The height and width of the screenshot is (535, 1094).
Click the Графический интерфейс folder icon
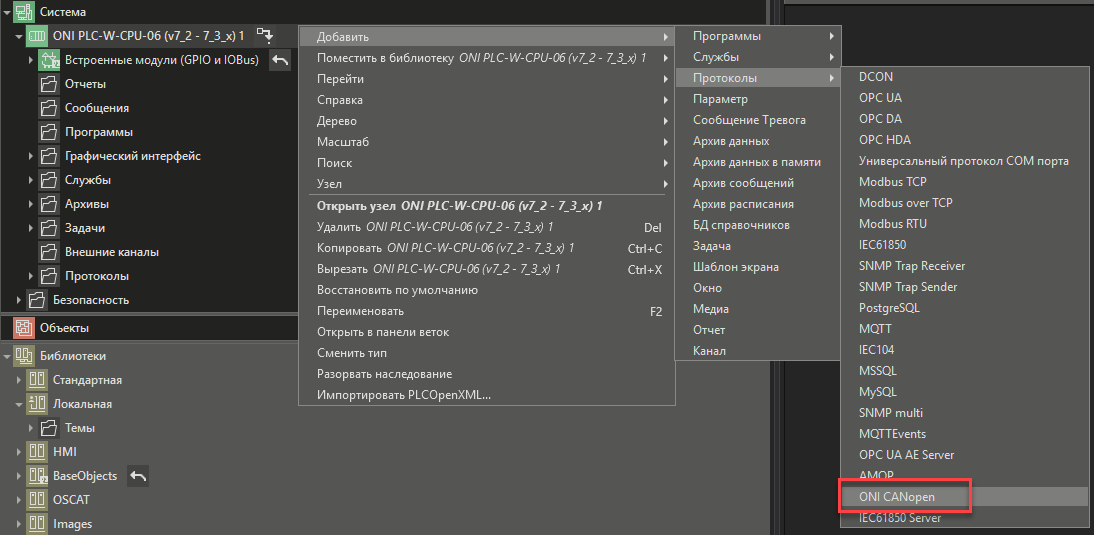click(x=48, y=156)
